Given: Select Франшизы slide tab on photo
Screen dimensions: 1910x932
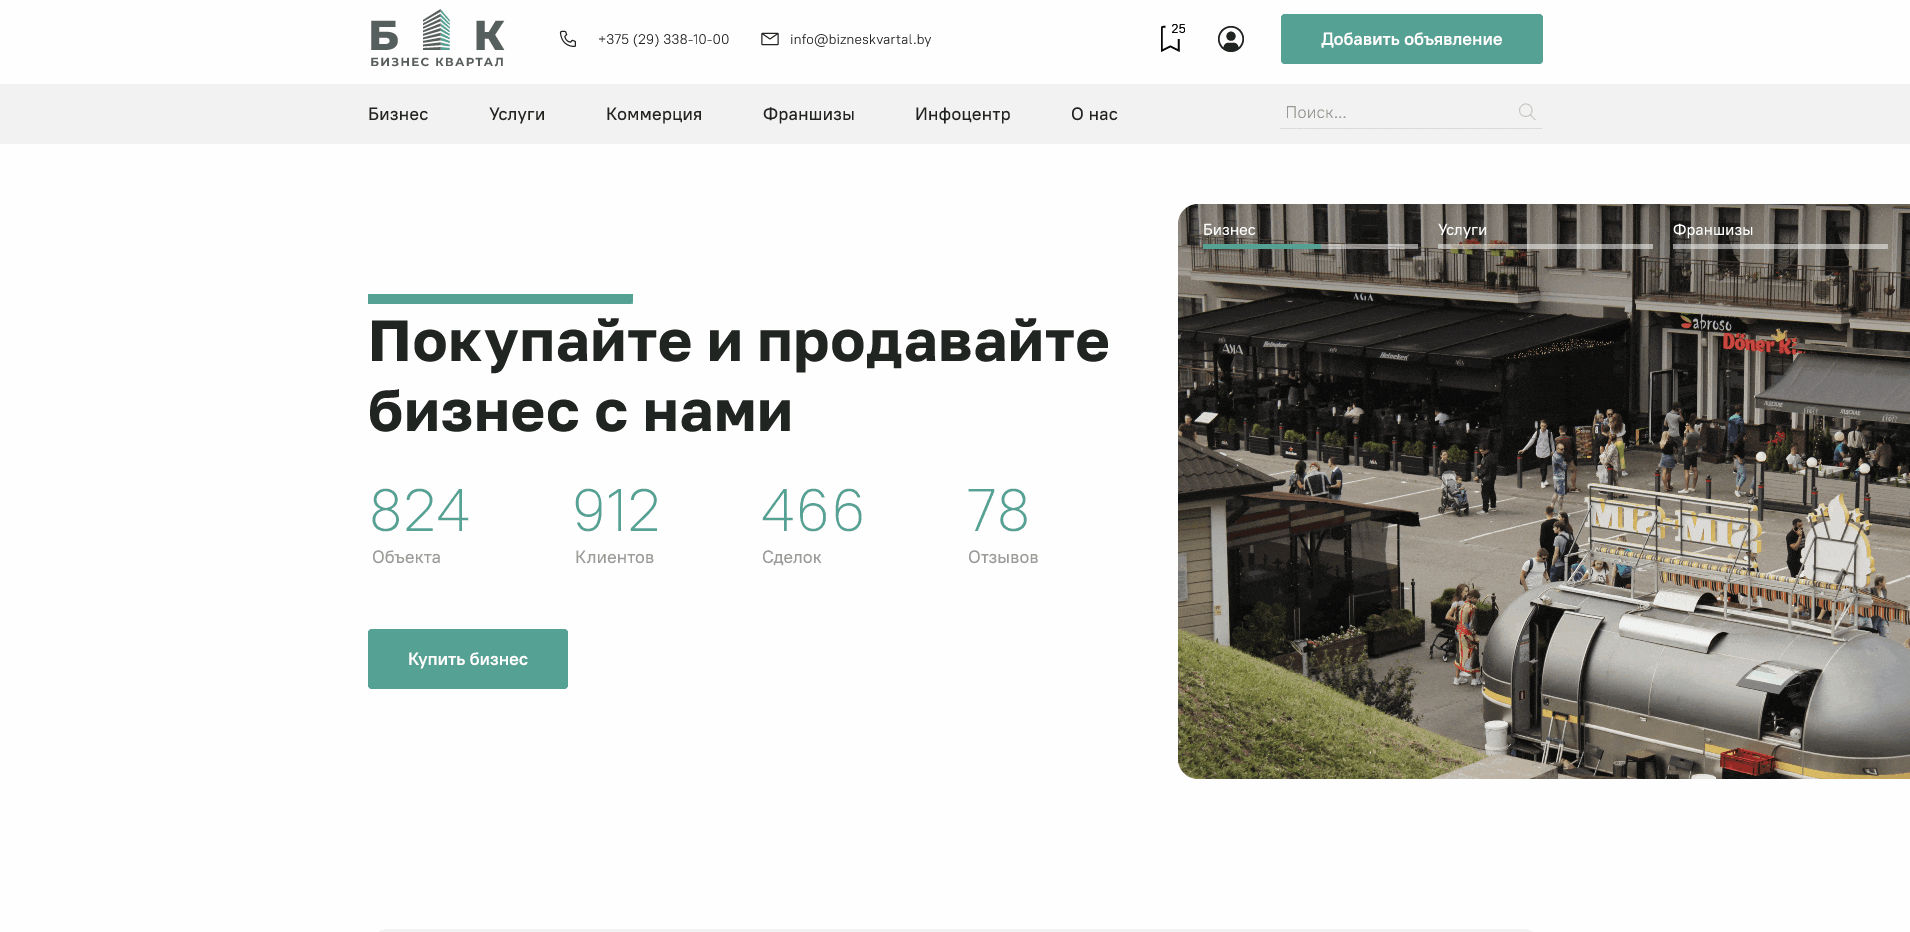Looking at the screenshot, I should click(1780, 233).
